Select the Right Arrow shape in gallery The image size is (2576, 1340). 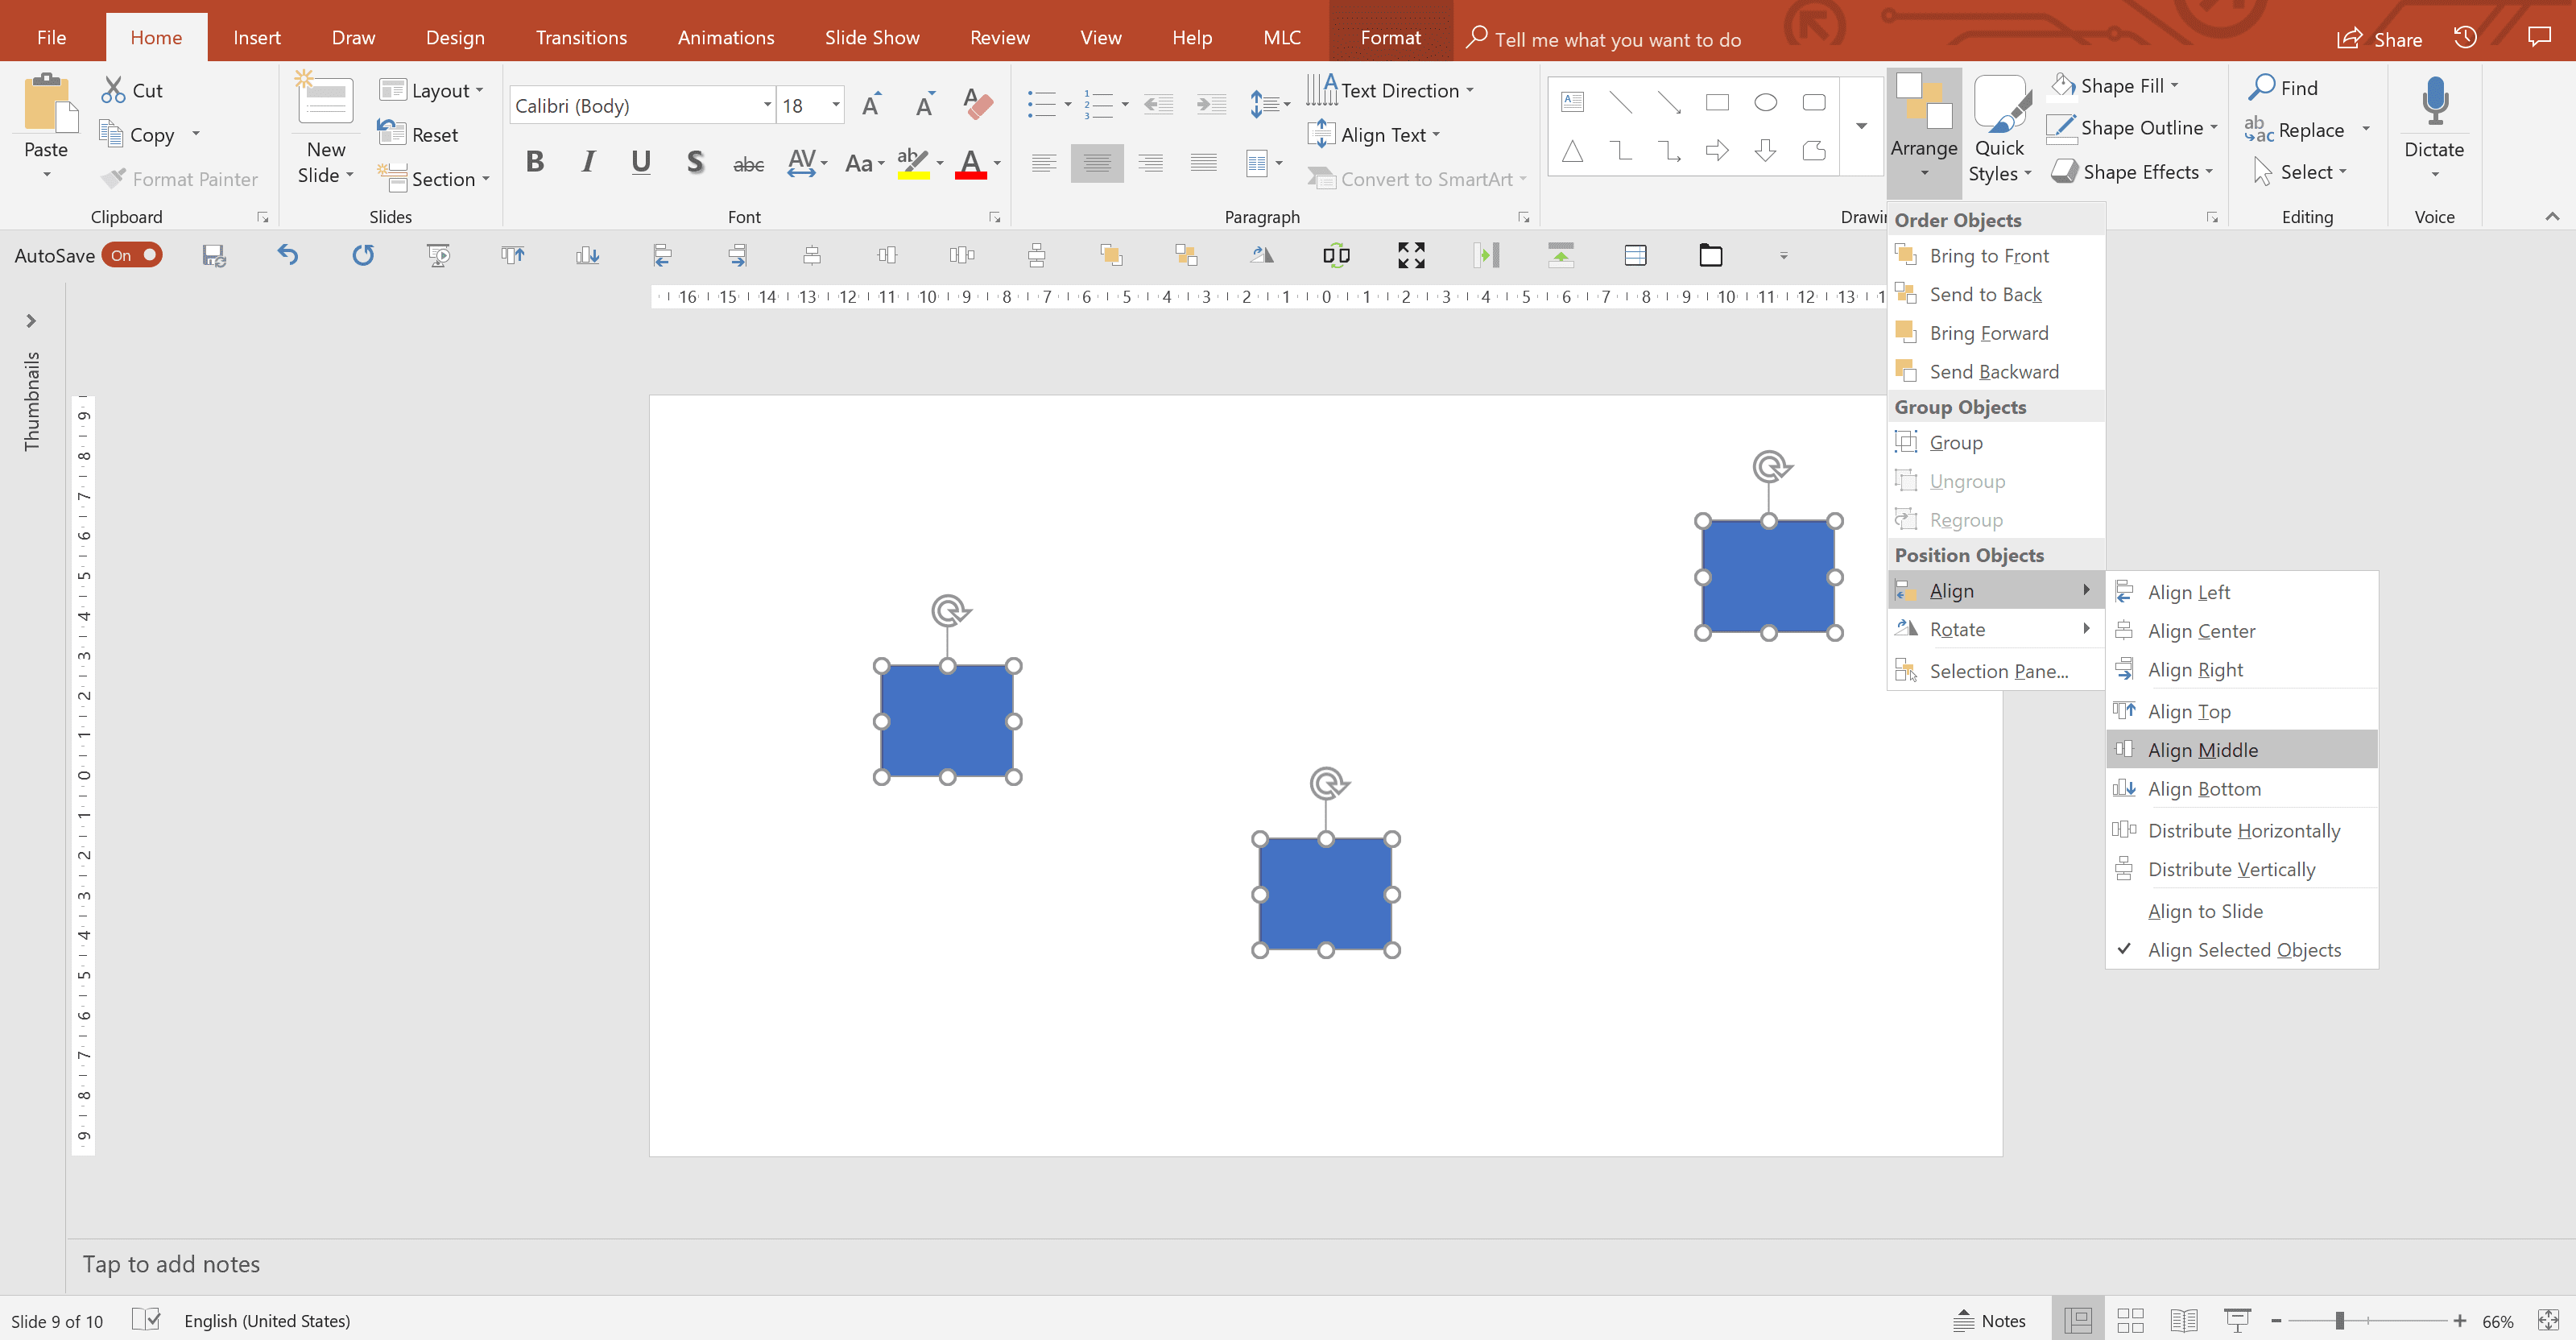coord(1717,151)
